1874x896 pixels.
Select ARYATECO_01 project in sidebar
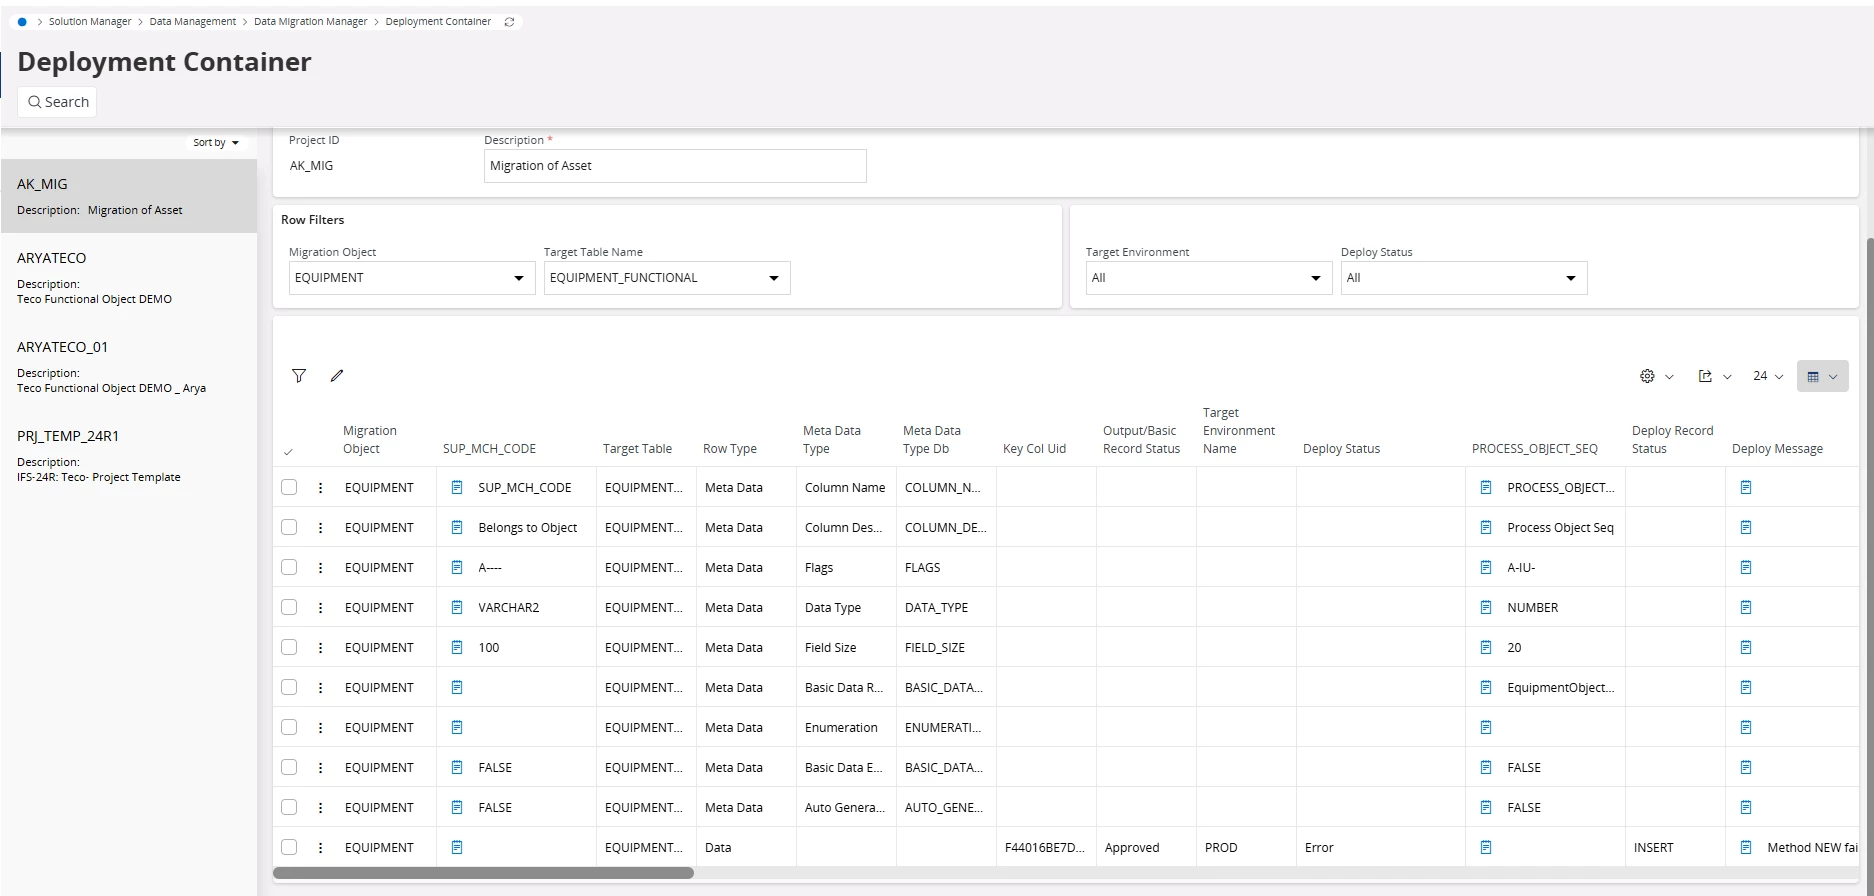click(129, 367)
